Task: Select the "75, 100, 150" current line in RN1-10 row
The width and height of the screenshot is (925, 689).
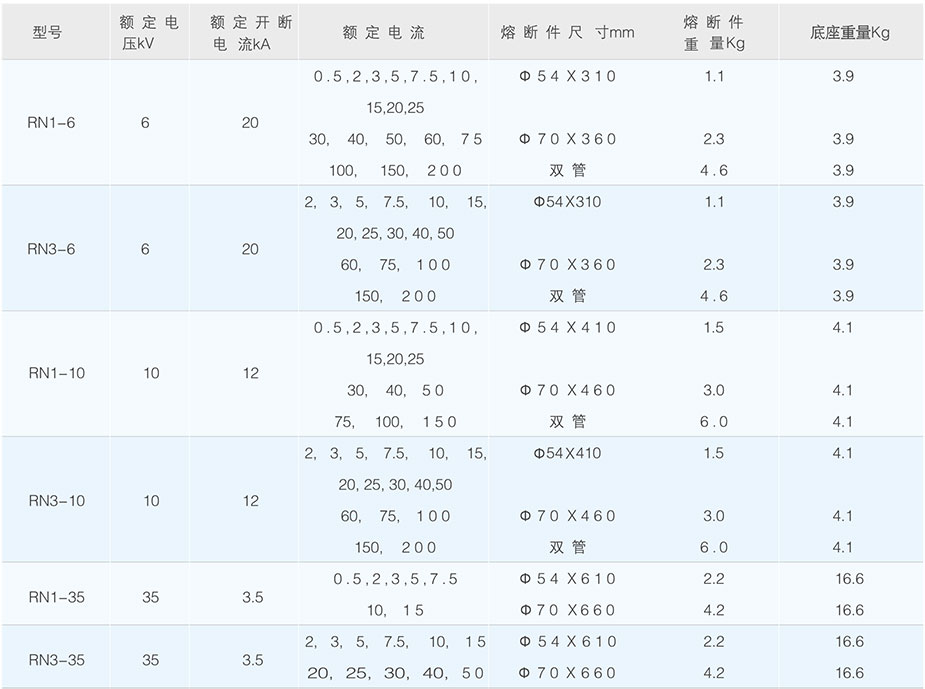Action: (396, 422)
